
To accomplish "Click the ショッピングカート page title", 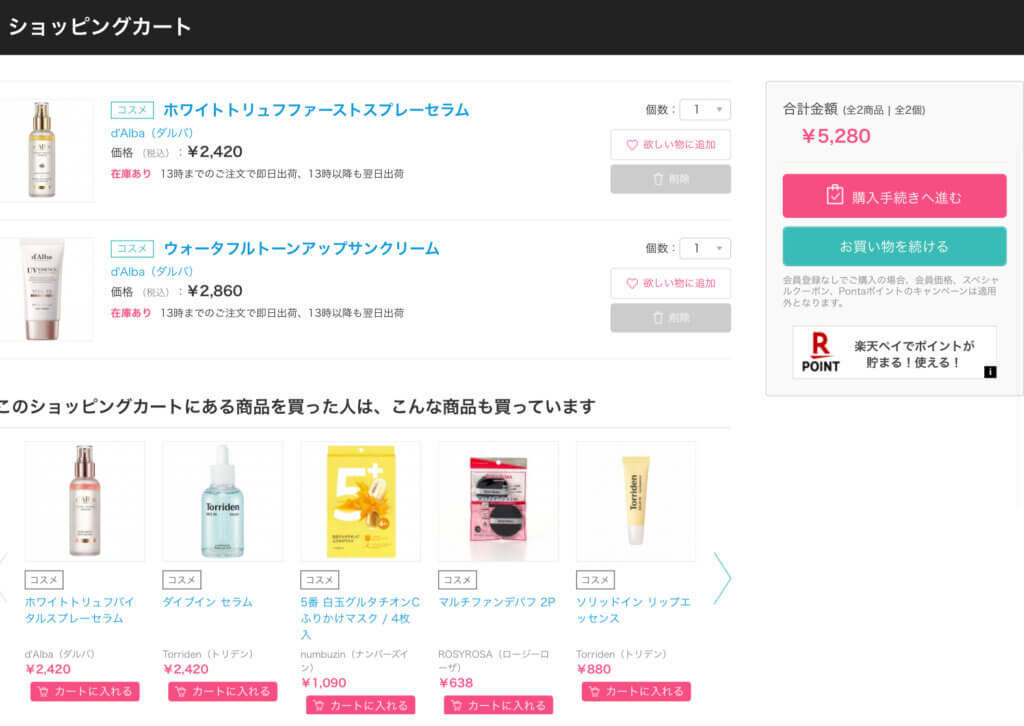I will coord(100,27).
